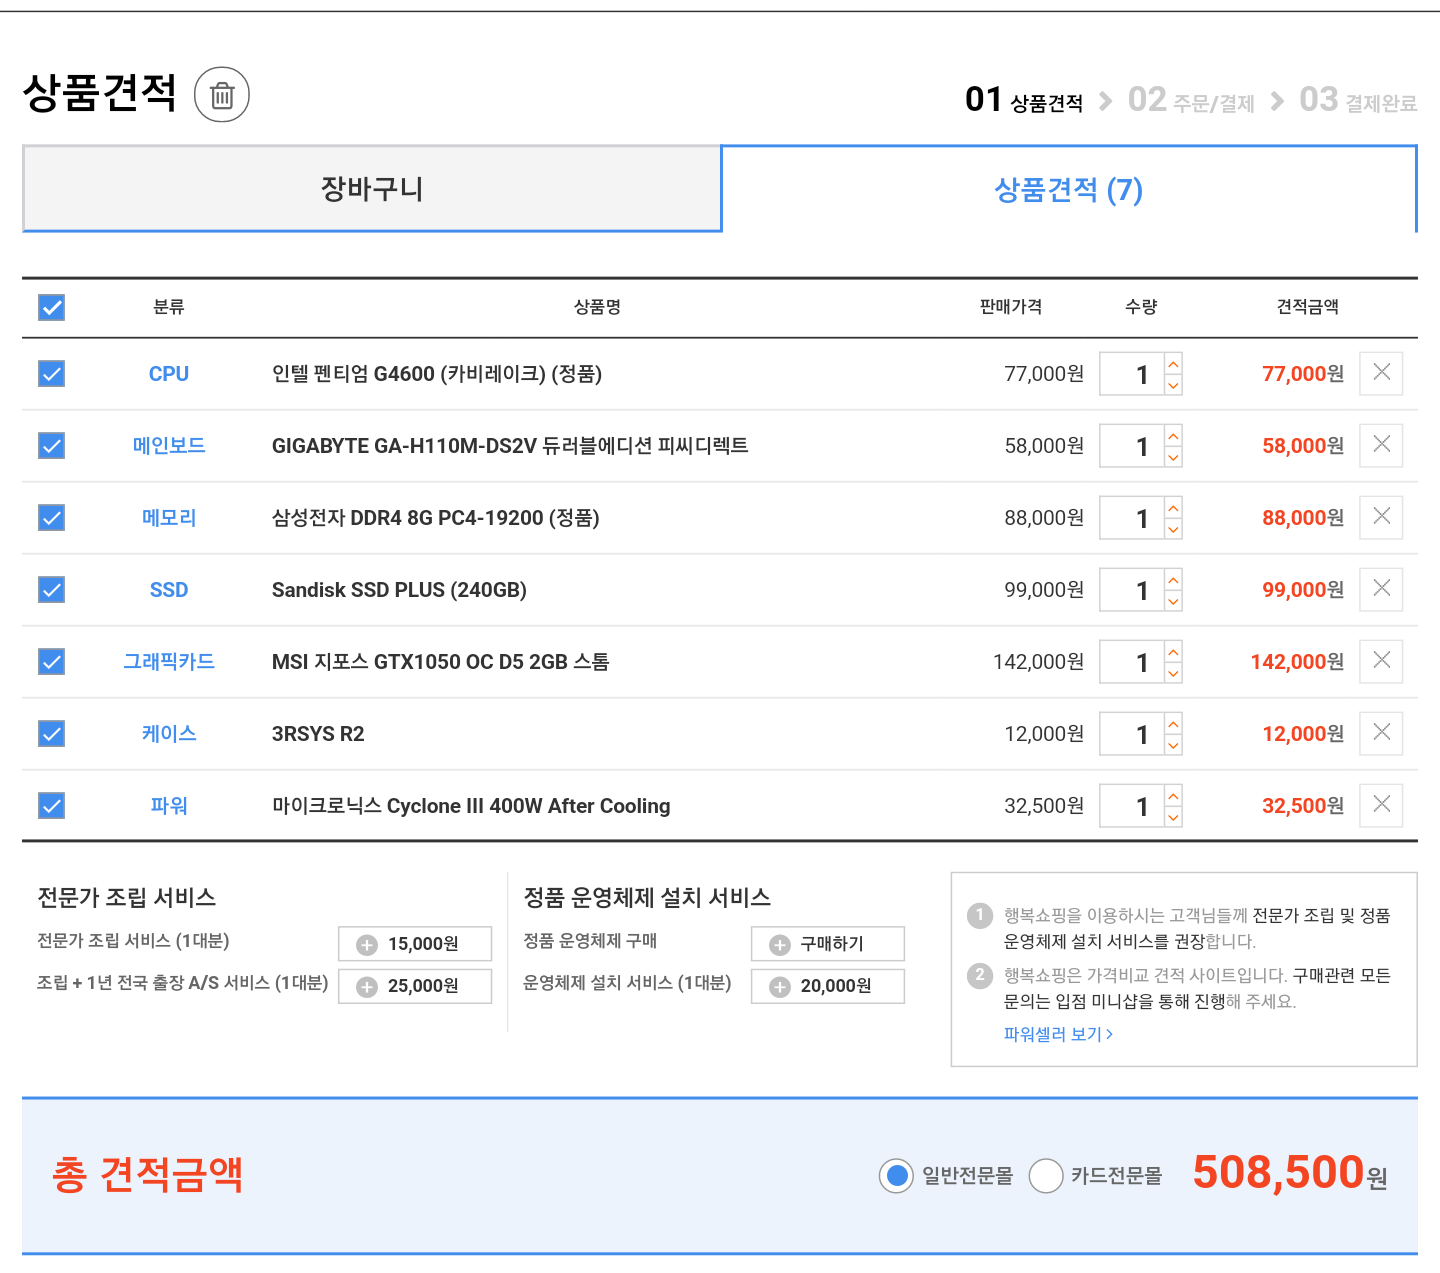Open the 메인보드 category link

pyautogui.click(x=169, y=446)
